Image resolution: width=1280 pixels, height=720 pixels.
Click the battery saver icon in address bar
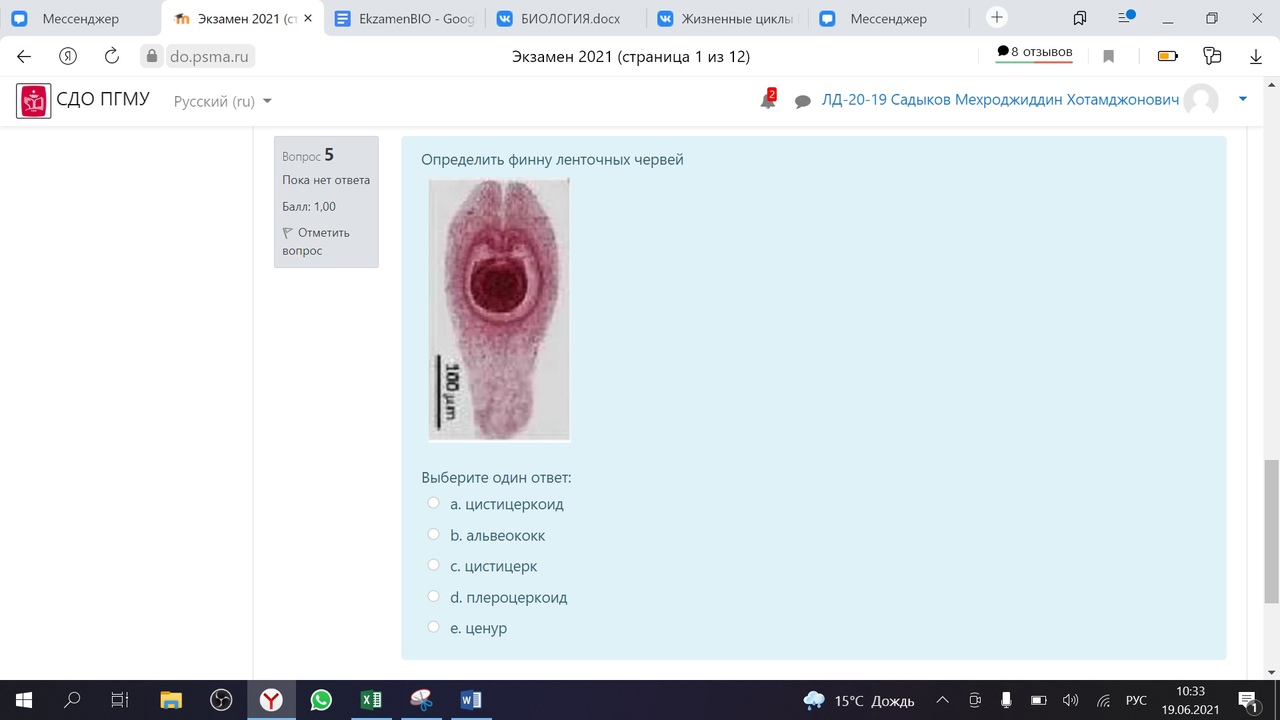coord(1167,57)
